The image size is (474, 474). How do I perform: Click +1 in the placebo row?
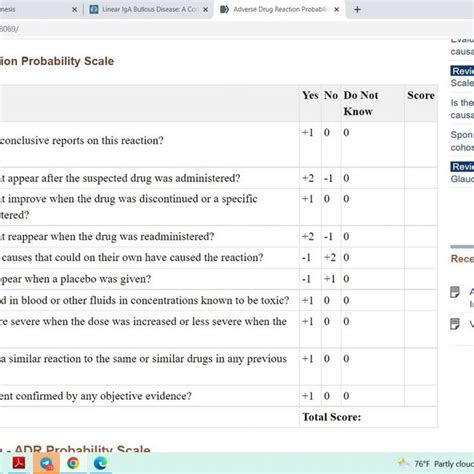(330, 279)
